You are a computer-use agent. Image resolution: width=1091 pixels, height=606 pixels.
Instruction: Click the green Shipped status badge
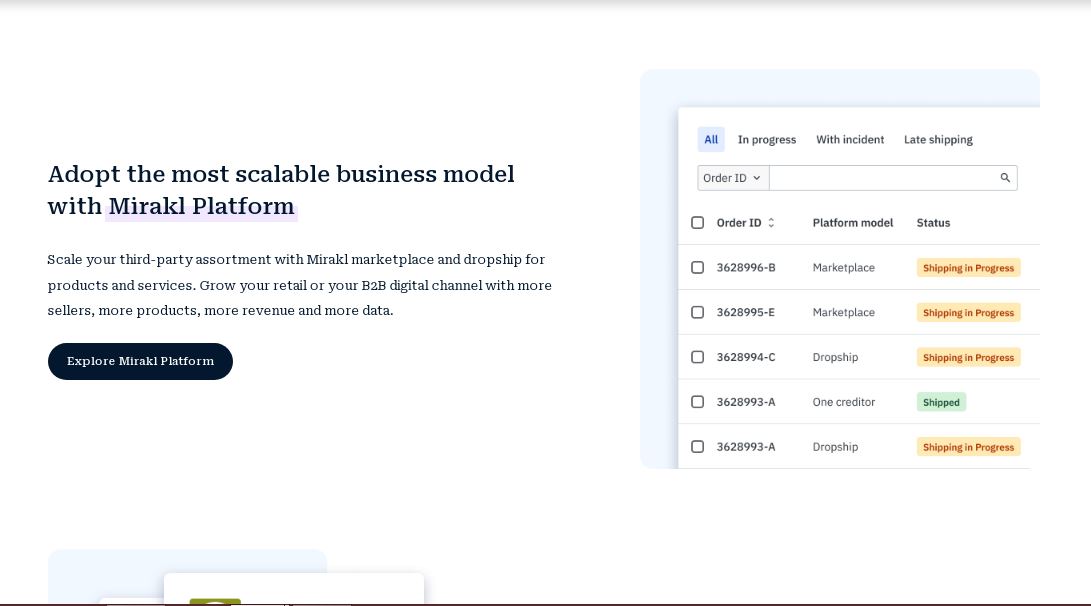(941, 401)
